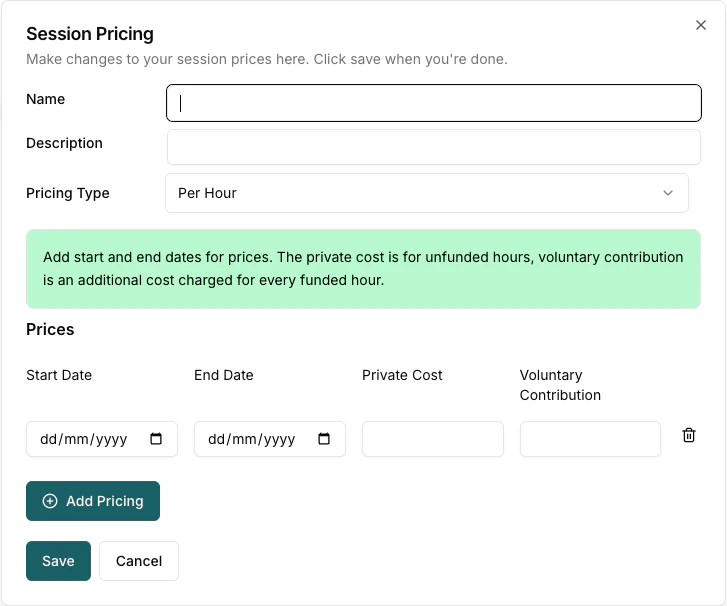The height and width of the screenshot is (606, 727).
Task: Cancel editing session pricing
Action: click(x=139, y=561)
